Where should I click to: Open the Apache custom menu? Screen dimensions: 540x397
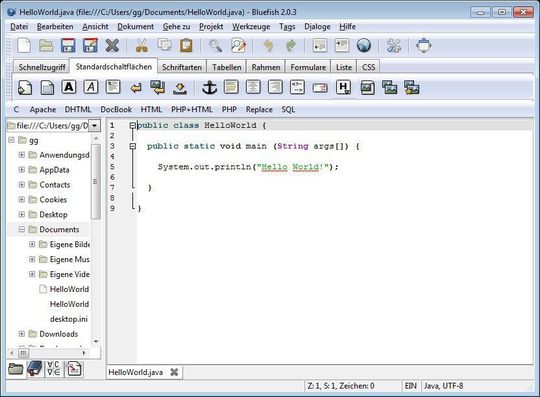(43, 109)
